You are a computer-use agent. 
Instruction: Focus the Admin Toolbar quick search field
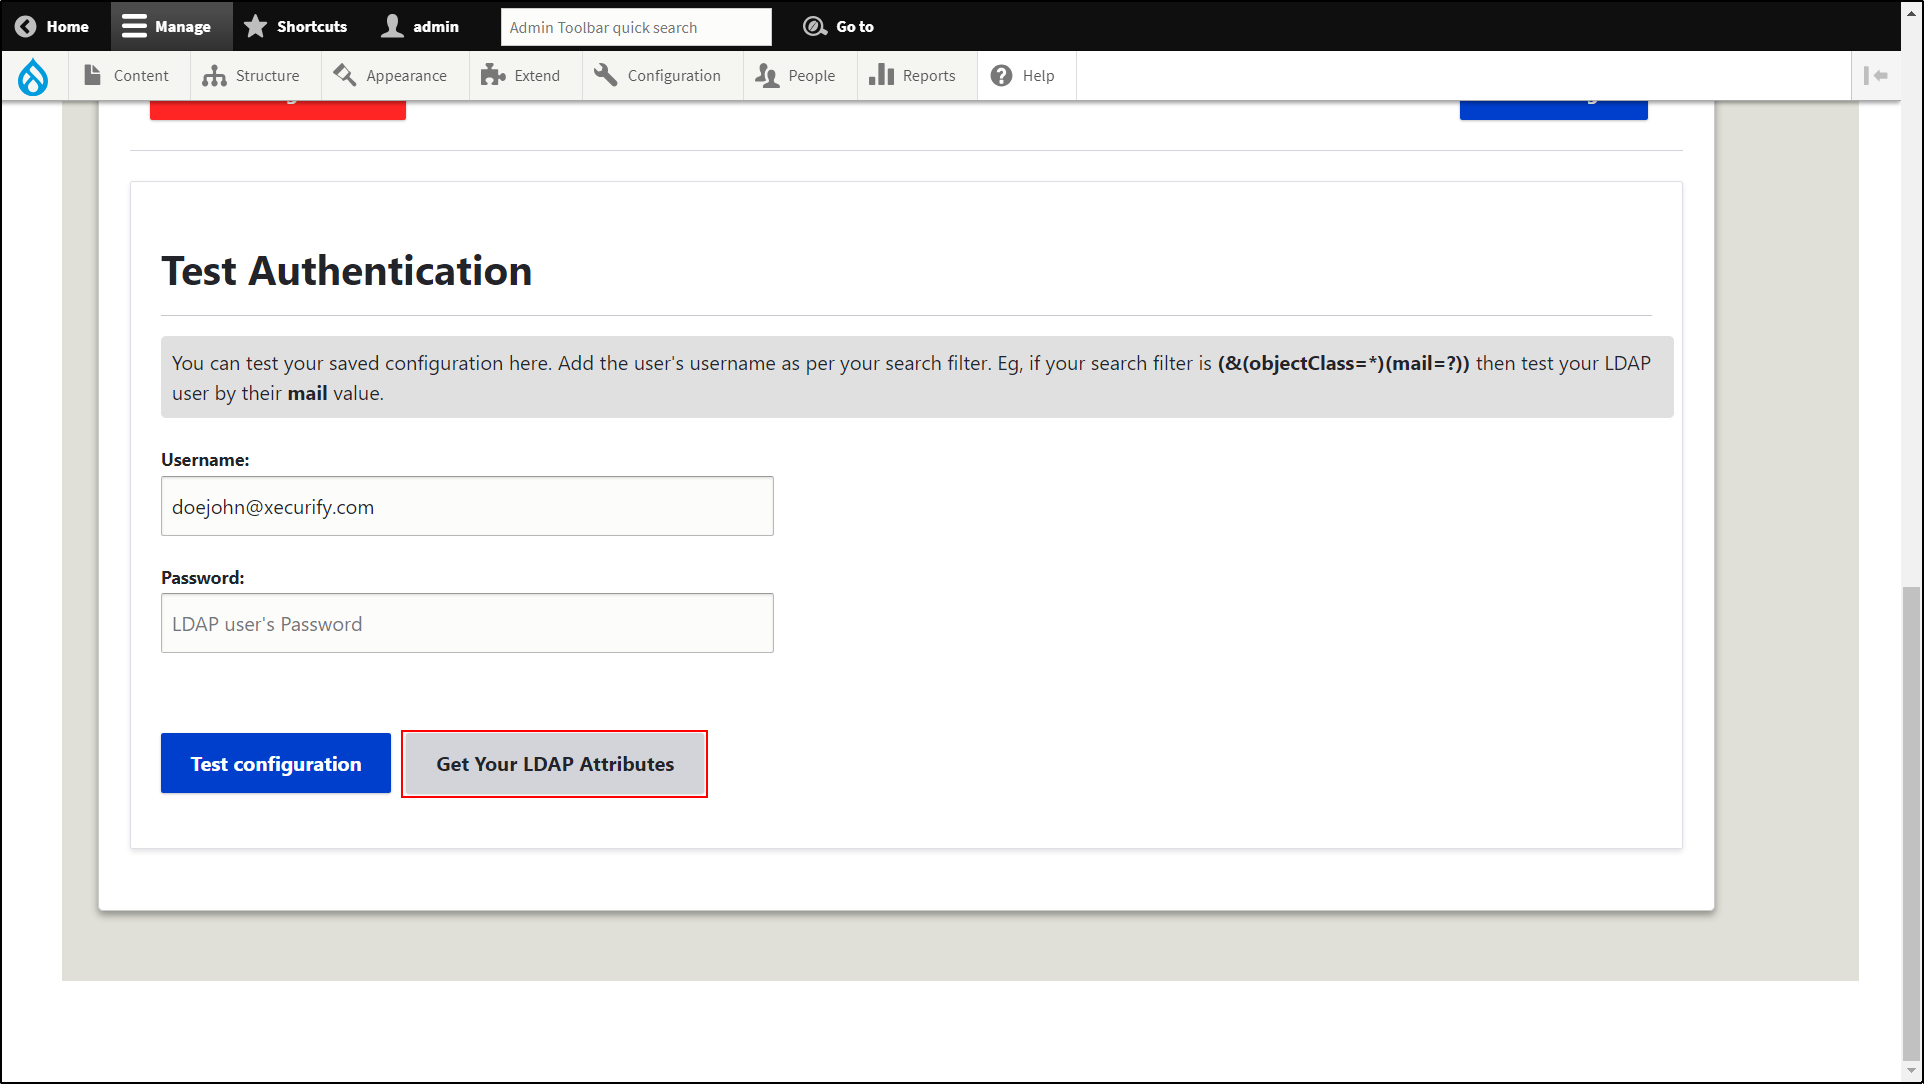pyautogui.click(x=635, y=27)
